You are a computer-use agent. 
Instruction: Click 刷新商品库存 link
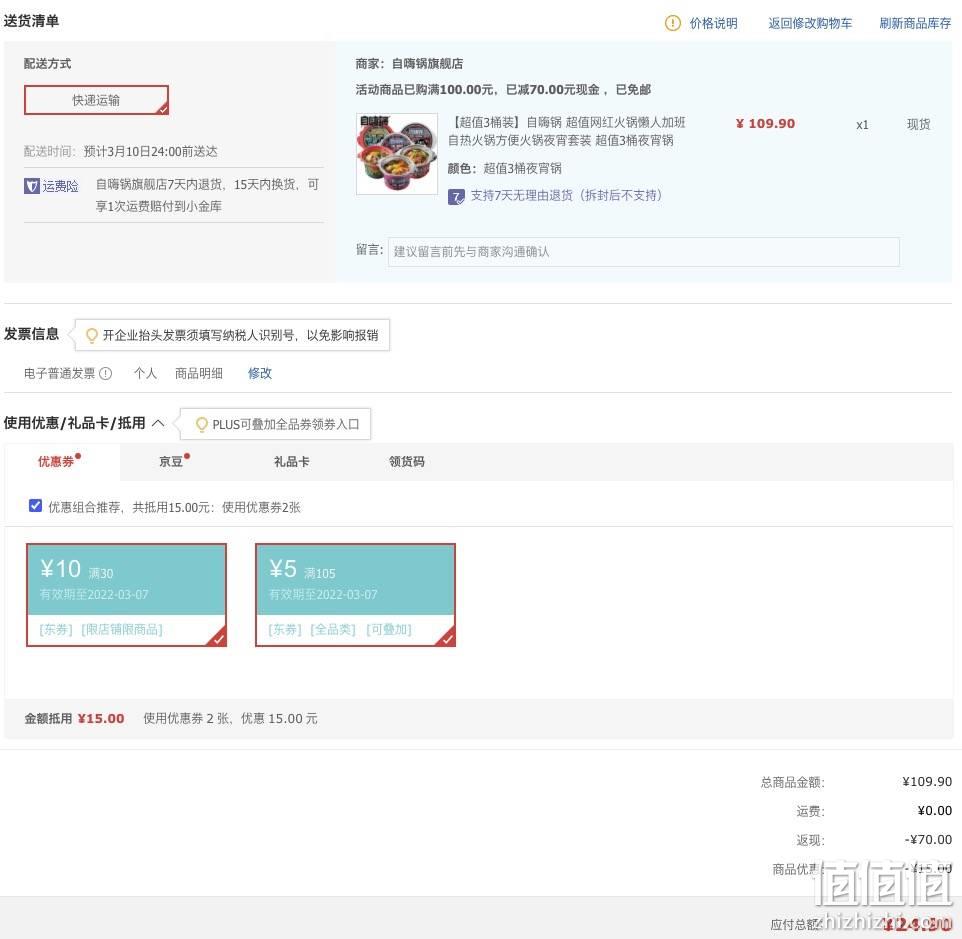coord(915,23)
